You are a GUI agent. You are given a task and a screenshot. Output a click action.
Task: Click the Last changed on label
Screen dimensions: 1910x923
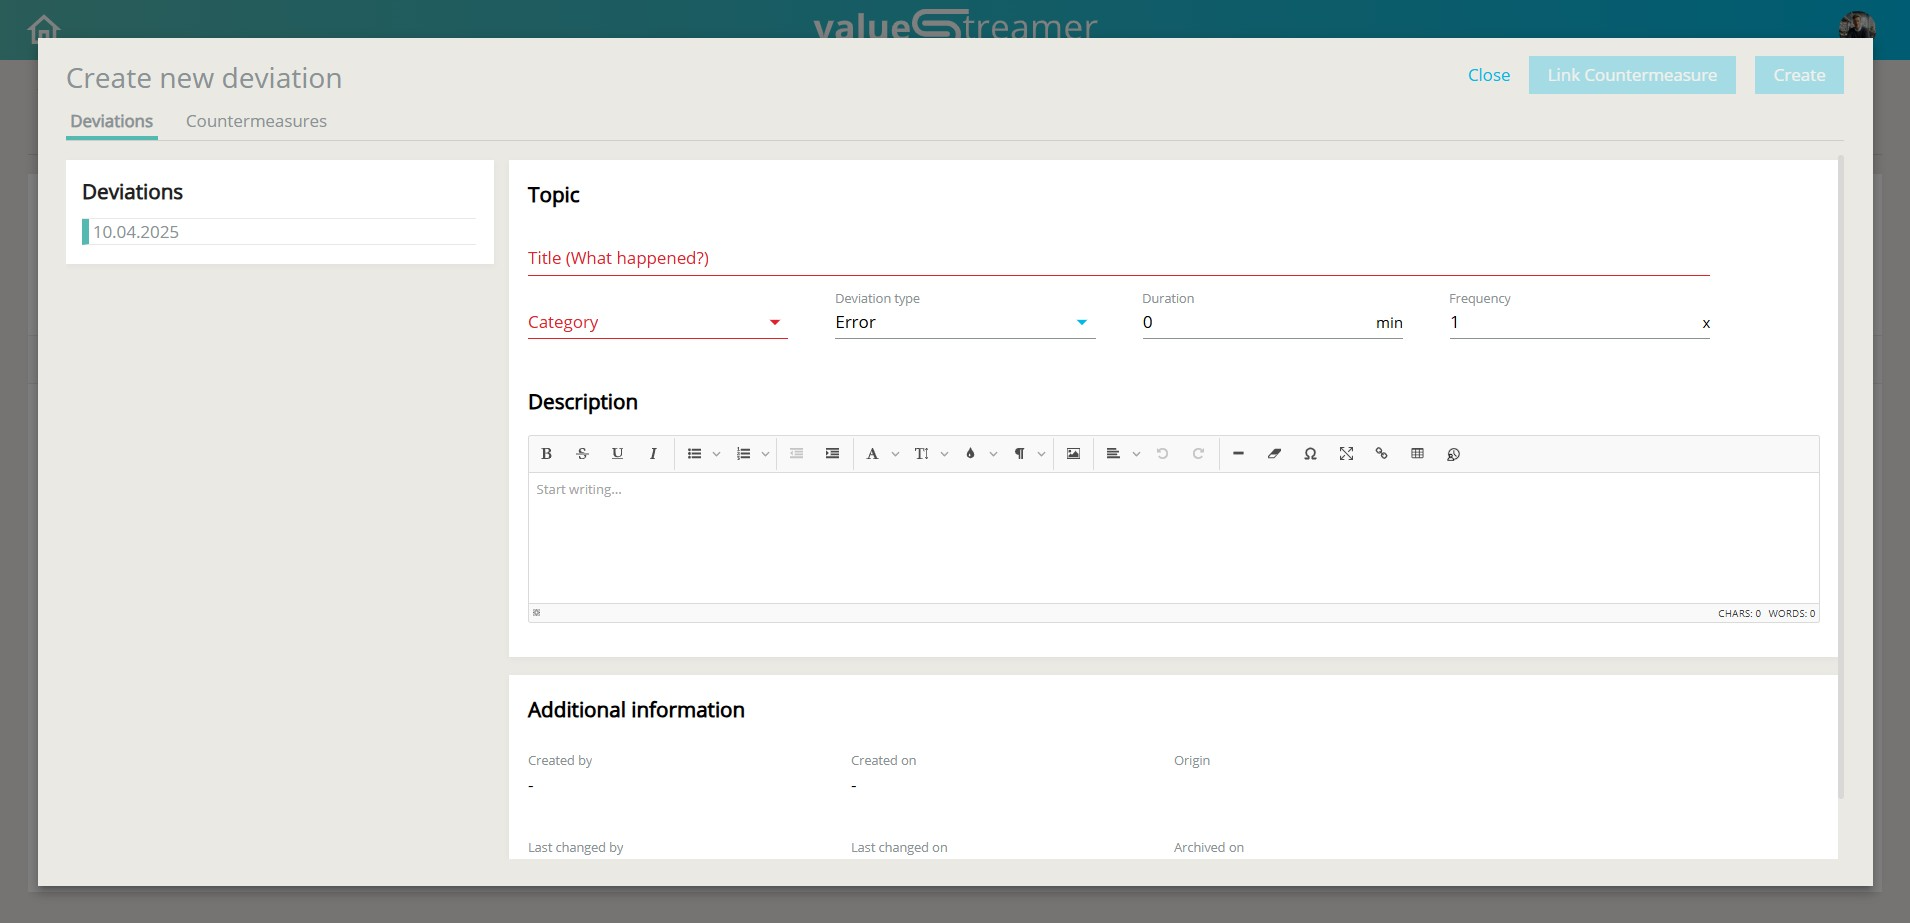(899, 847)
